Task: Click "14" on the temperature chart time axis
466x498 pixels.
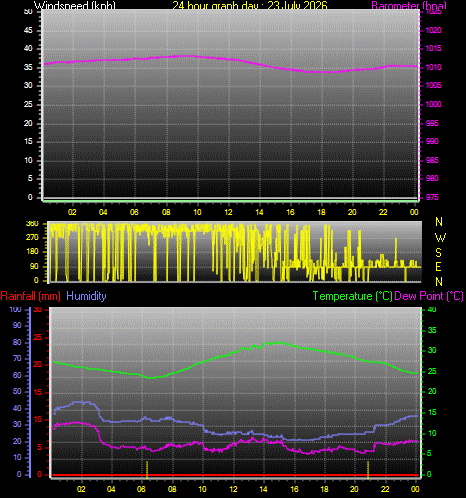Action: pos(263,489)
